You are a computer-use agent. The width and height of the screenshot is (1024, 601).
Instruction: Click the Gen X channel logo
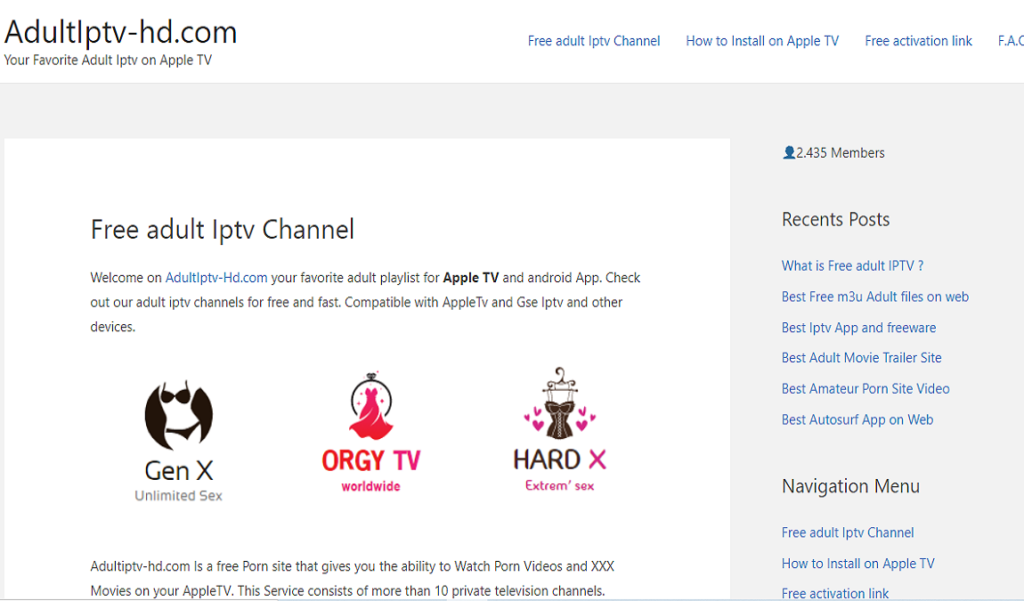point(178,441)
